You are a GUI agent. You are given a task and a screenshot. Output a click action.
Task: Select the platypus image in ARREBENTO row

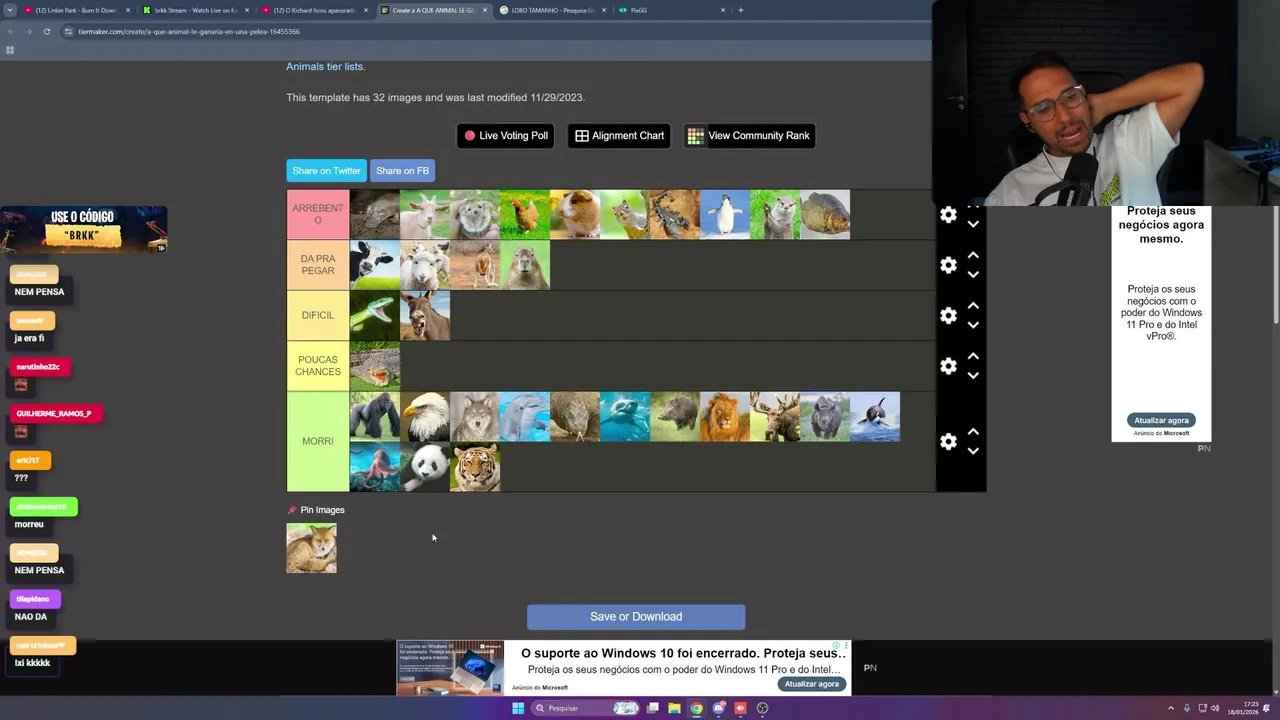tap(375, 214)
